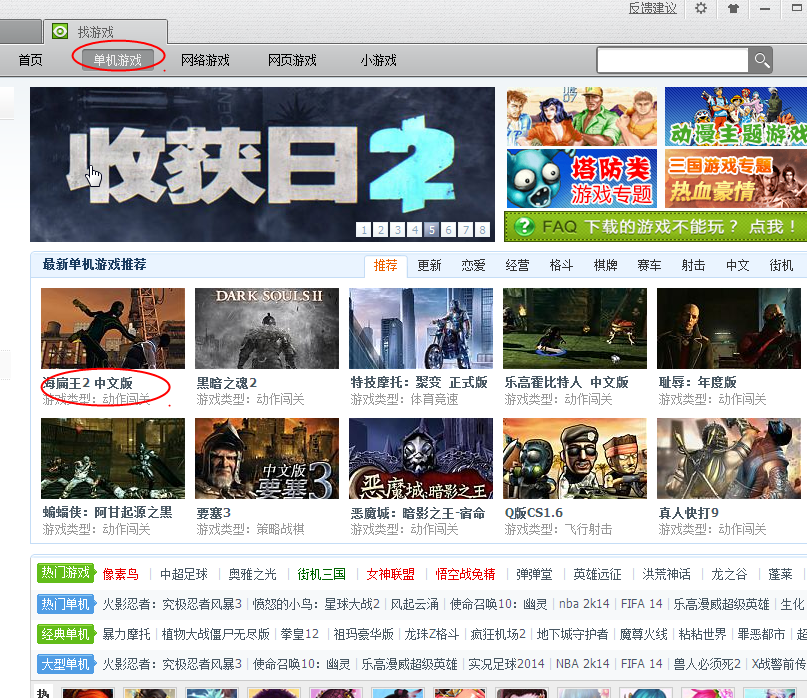
Task: Select the 经营 category tab
Action: pyautogui.click(x=517, y=266)
